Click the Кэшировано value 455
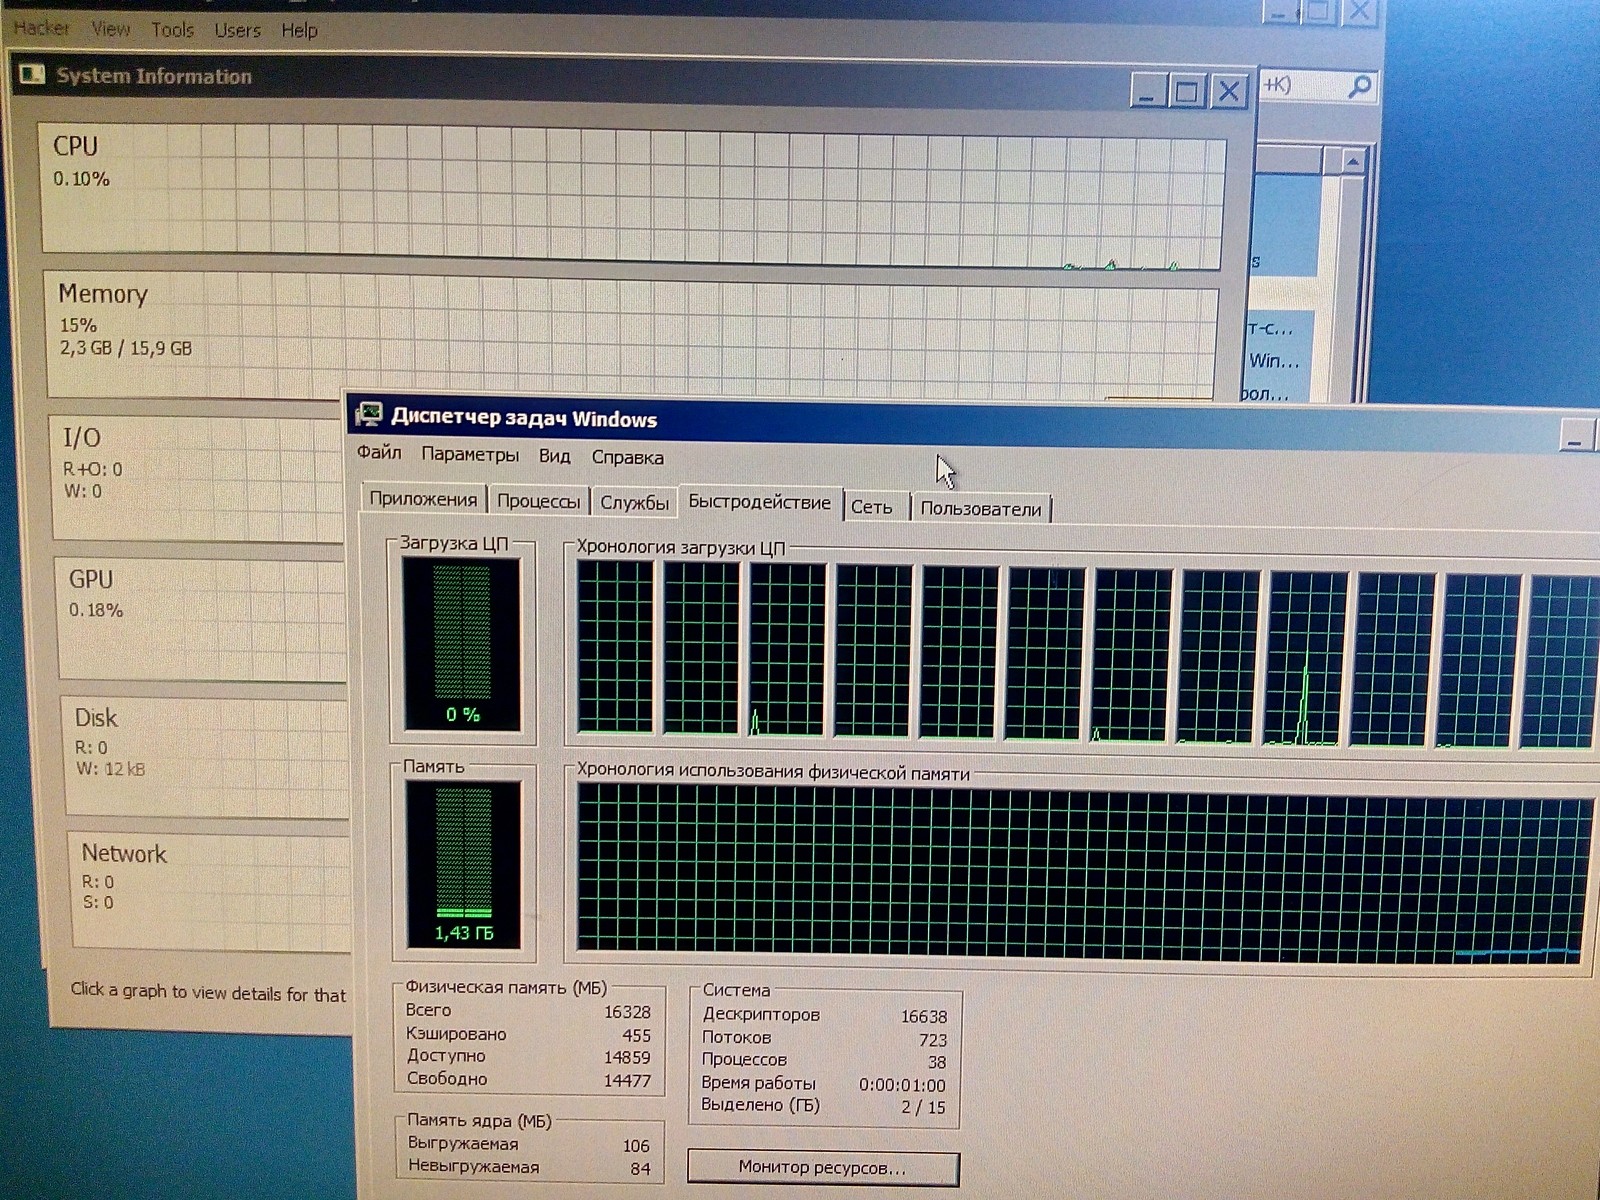The height and width of the screenshot is (1200, 1600). [x=636, y=1036]
